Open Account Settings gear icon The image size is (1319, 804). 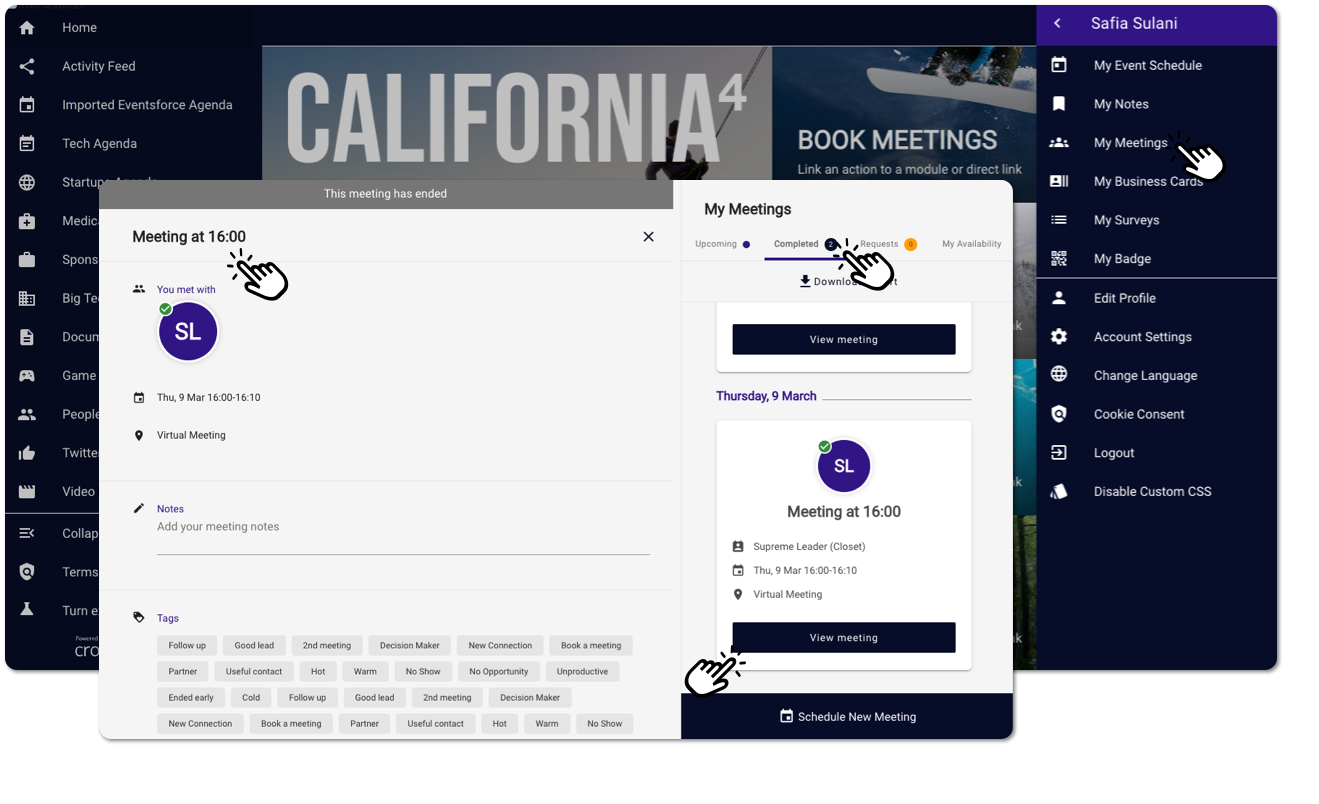(1059, 337)
